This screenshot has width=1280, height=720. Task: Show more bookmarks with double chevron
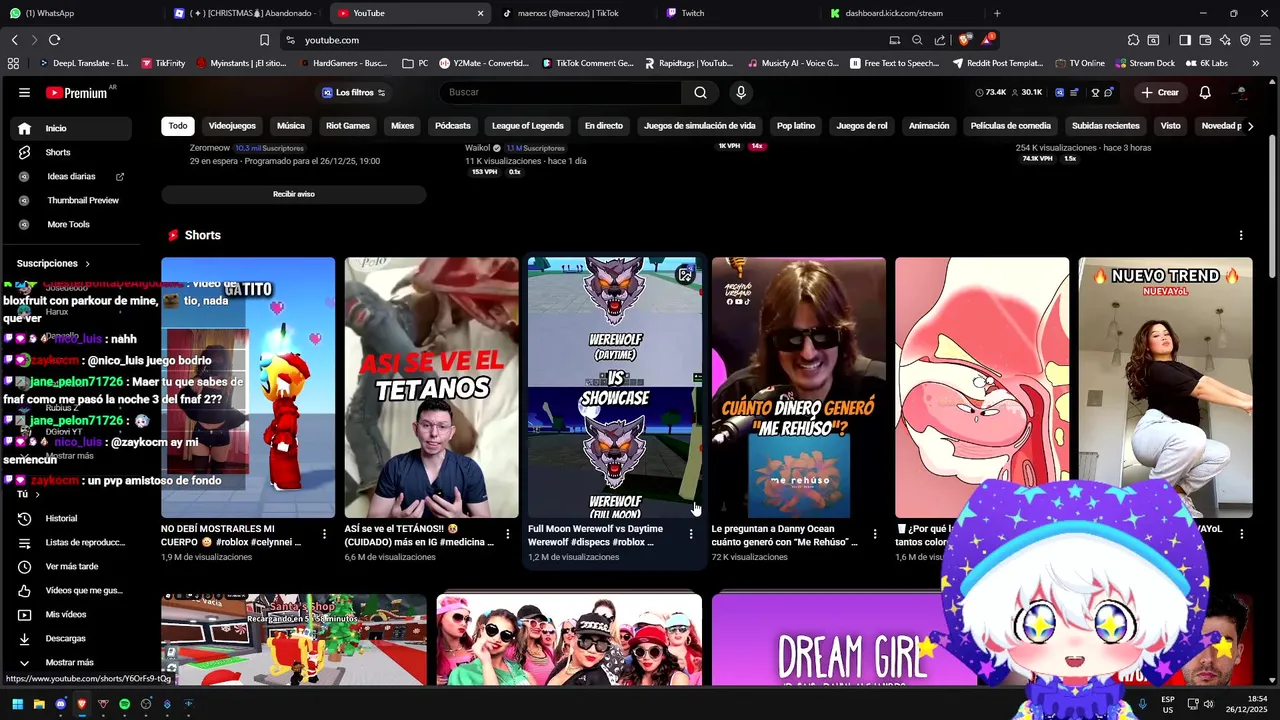point(1256,63)
